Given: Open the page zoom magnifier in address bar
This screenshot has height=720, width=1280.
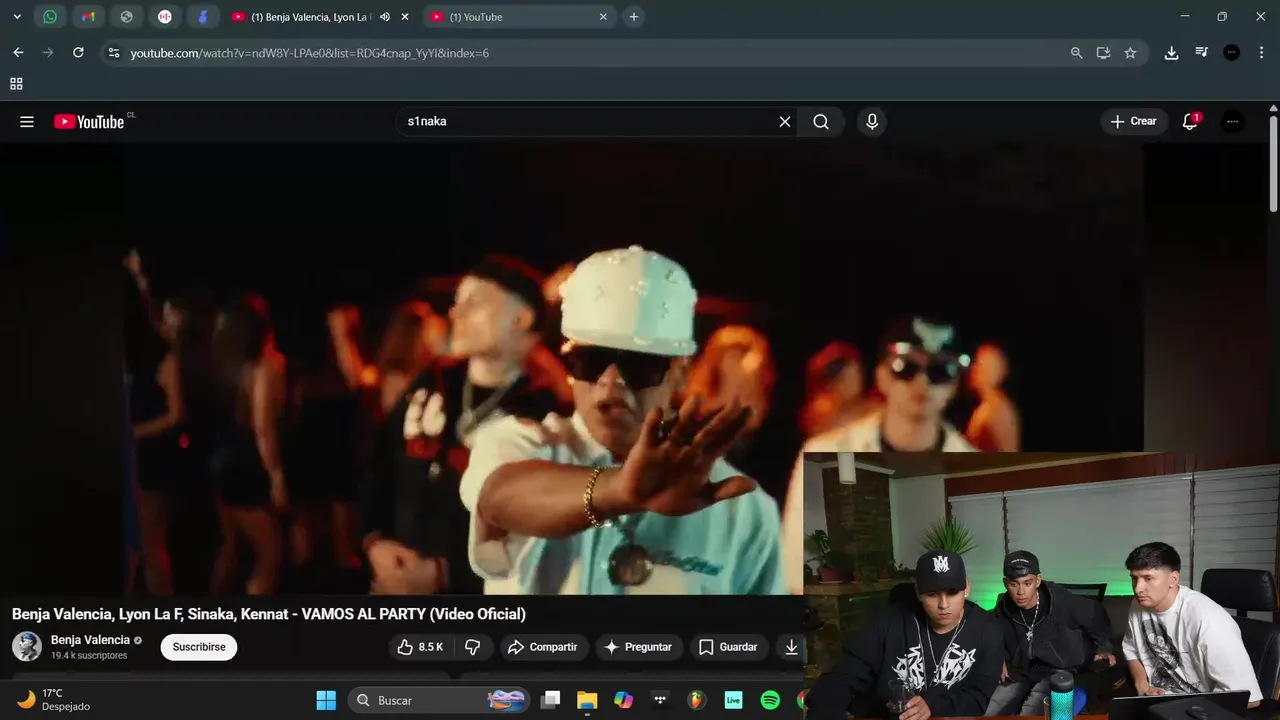Looking at the screenshot, I should coord(1076,53).
